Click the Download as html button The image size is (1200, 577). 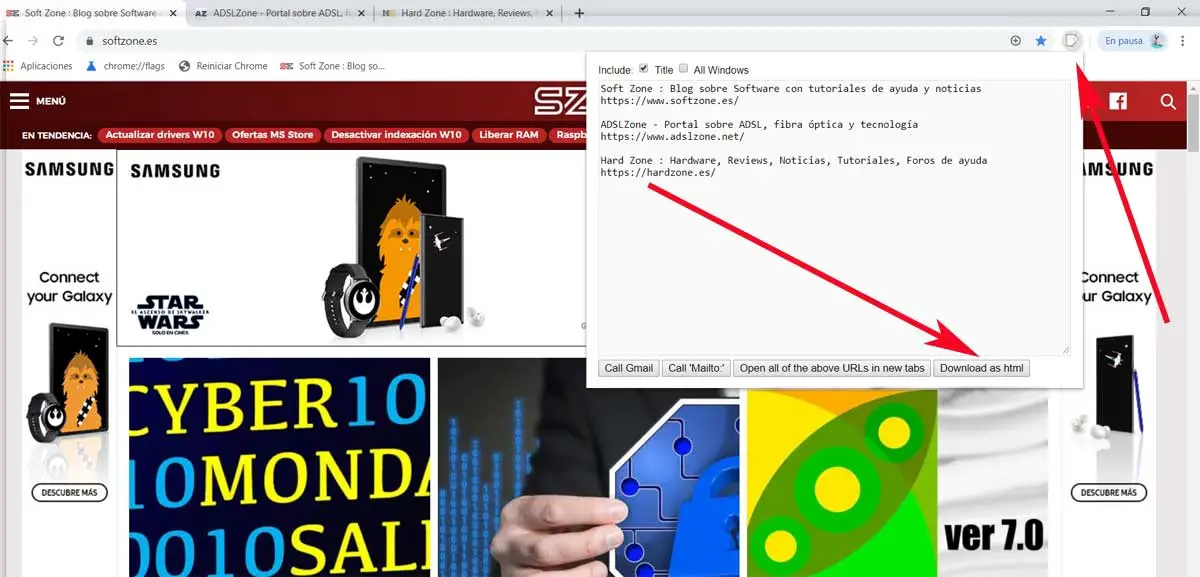pyautogui.click(x=982, y=368)
